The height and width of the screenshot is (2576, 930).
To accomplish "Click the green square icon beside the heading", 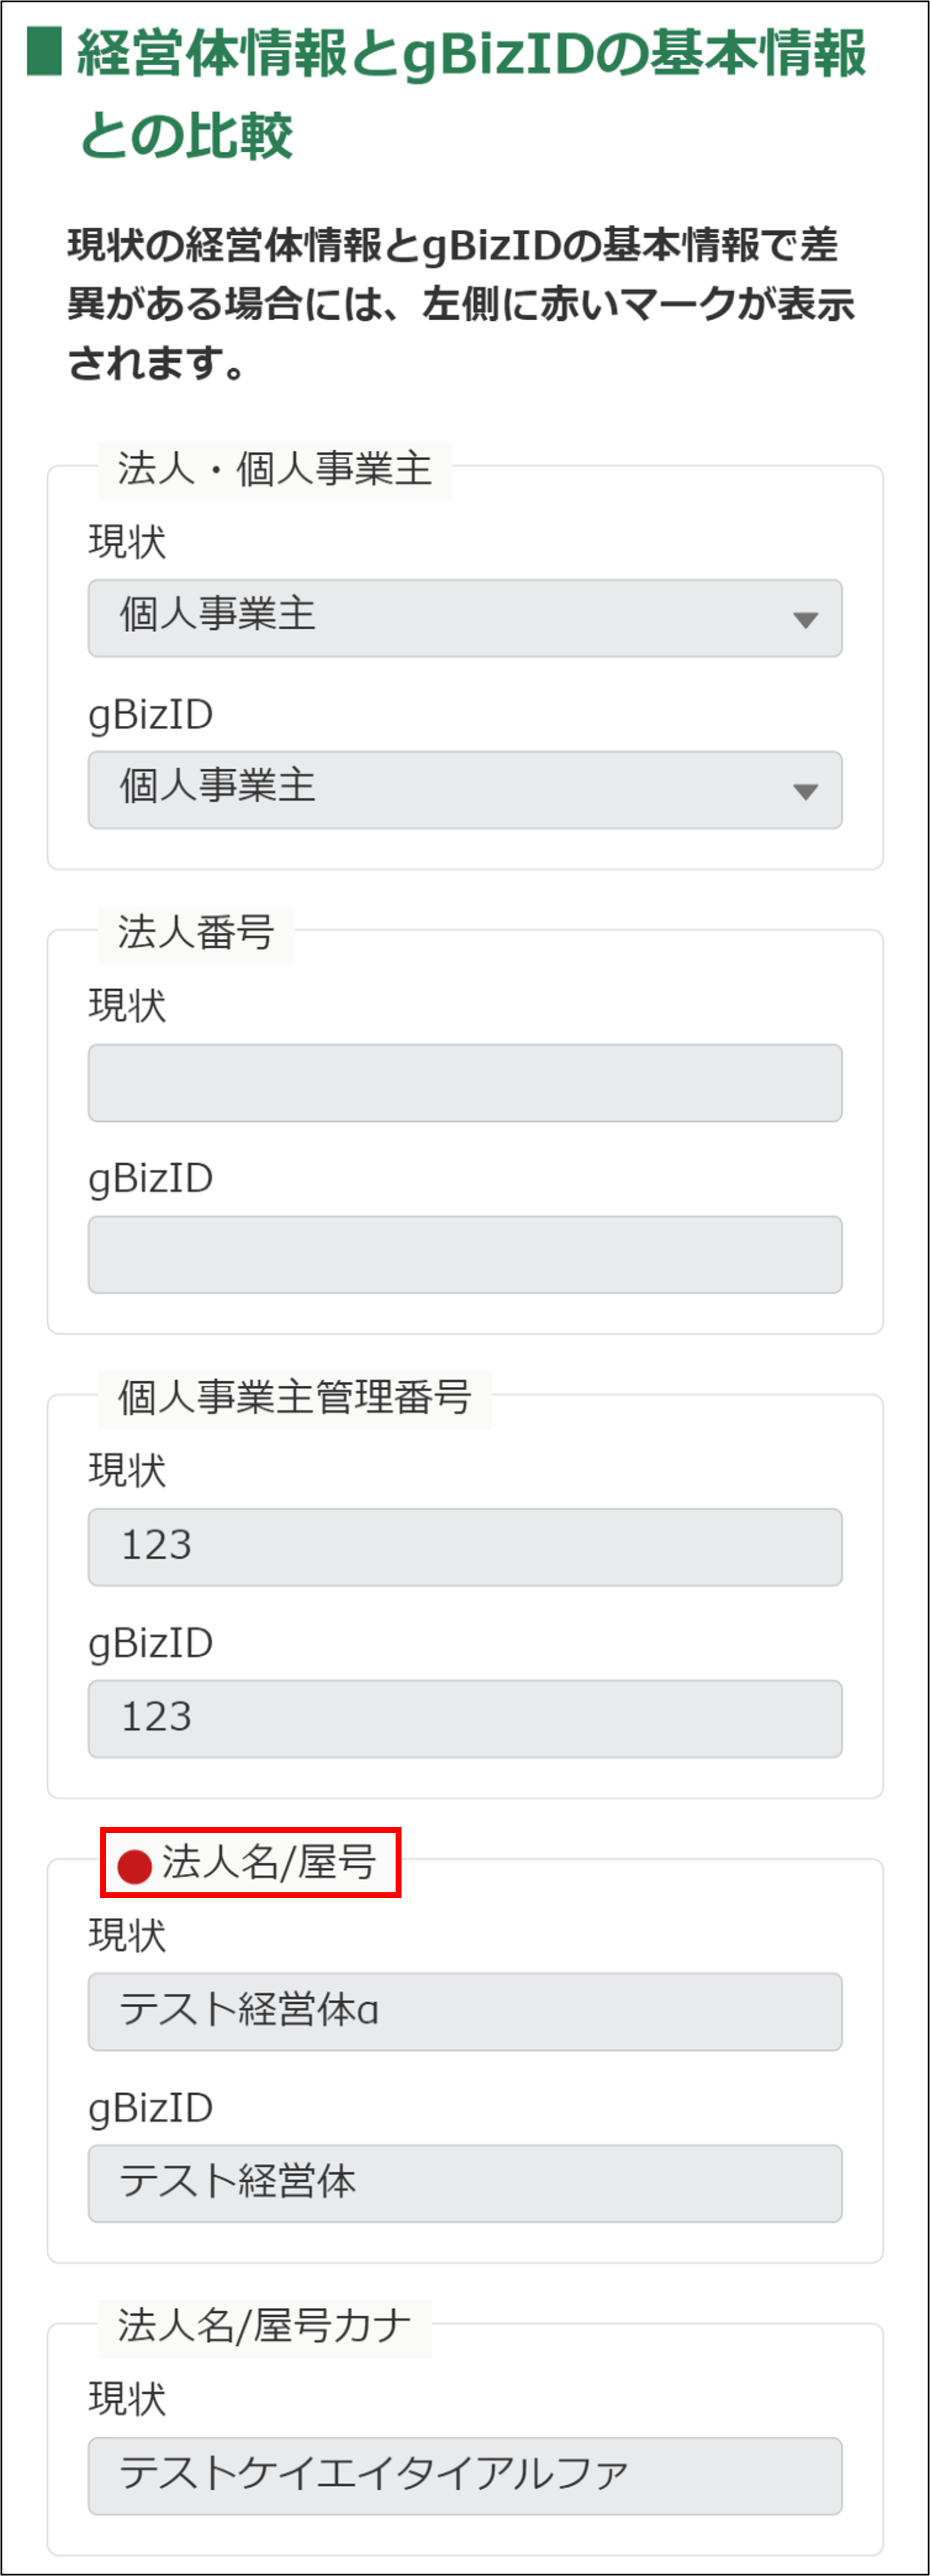I will (44, 53).
